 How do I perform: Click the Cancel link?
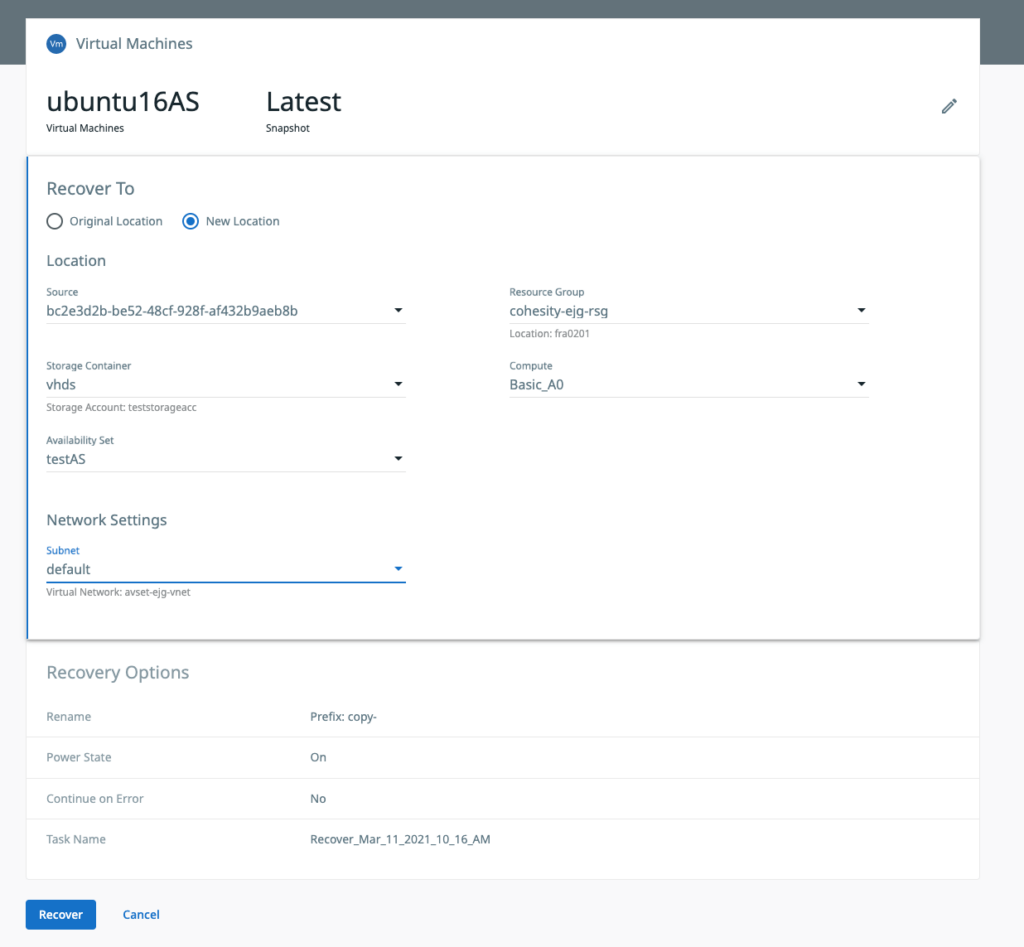pyautogui.click(x=141, y=914)
